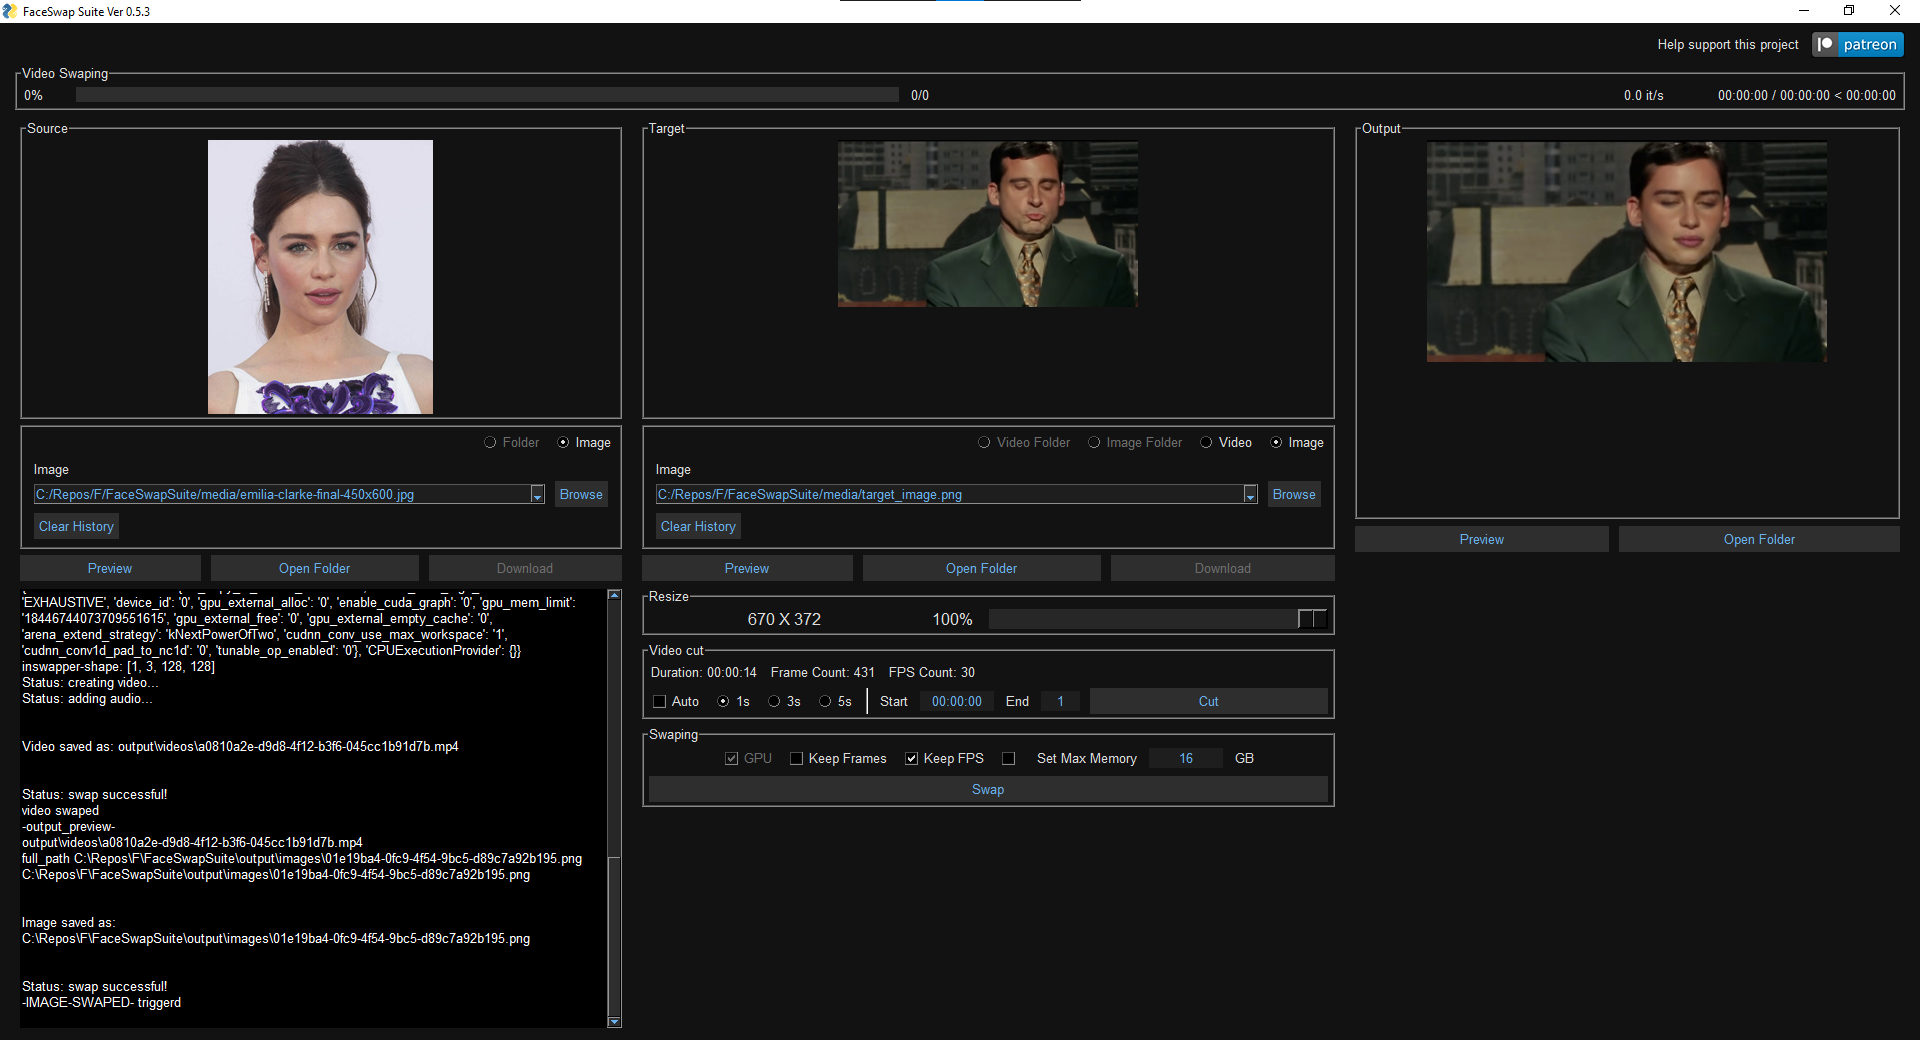Enable the Keep Frames checkbox
This screenshot has height=1040, width=1920.
[796, 758]
